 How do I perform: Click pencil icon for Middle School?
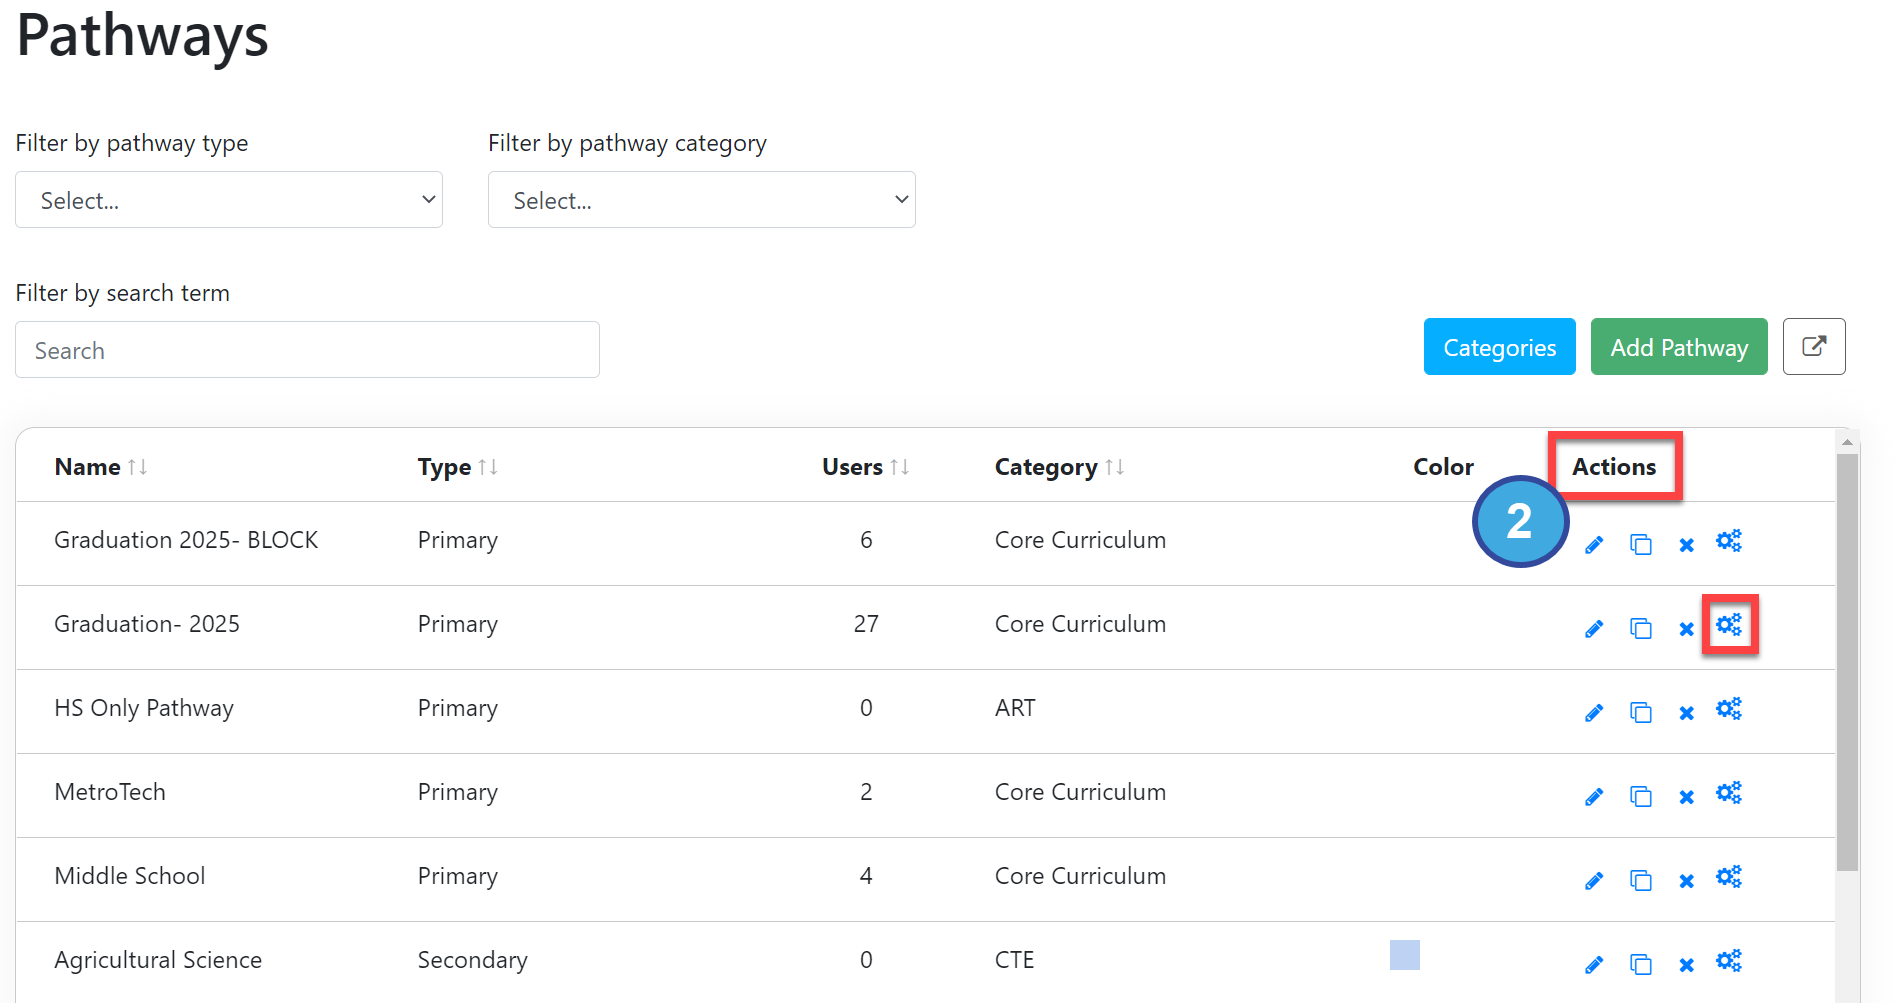(1594, 881)
